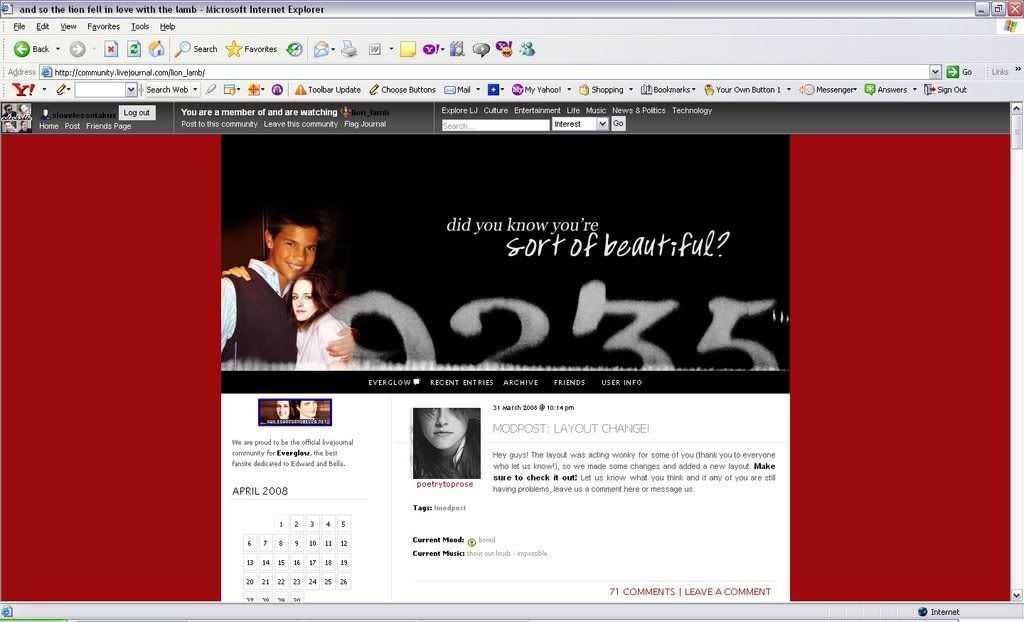Open the Favorites menu
The image size is (1024, 622).
[103, 27]
